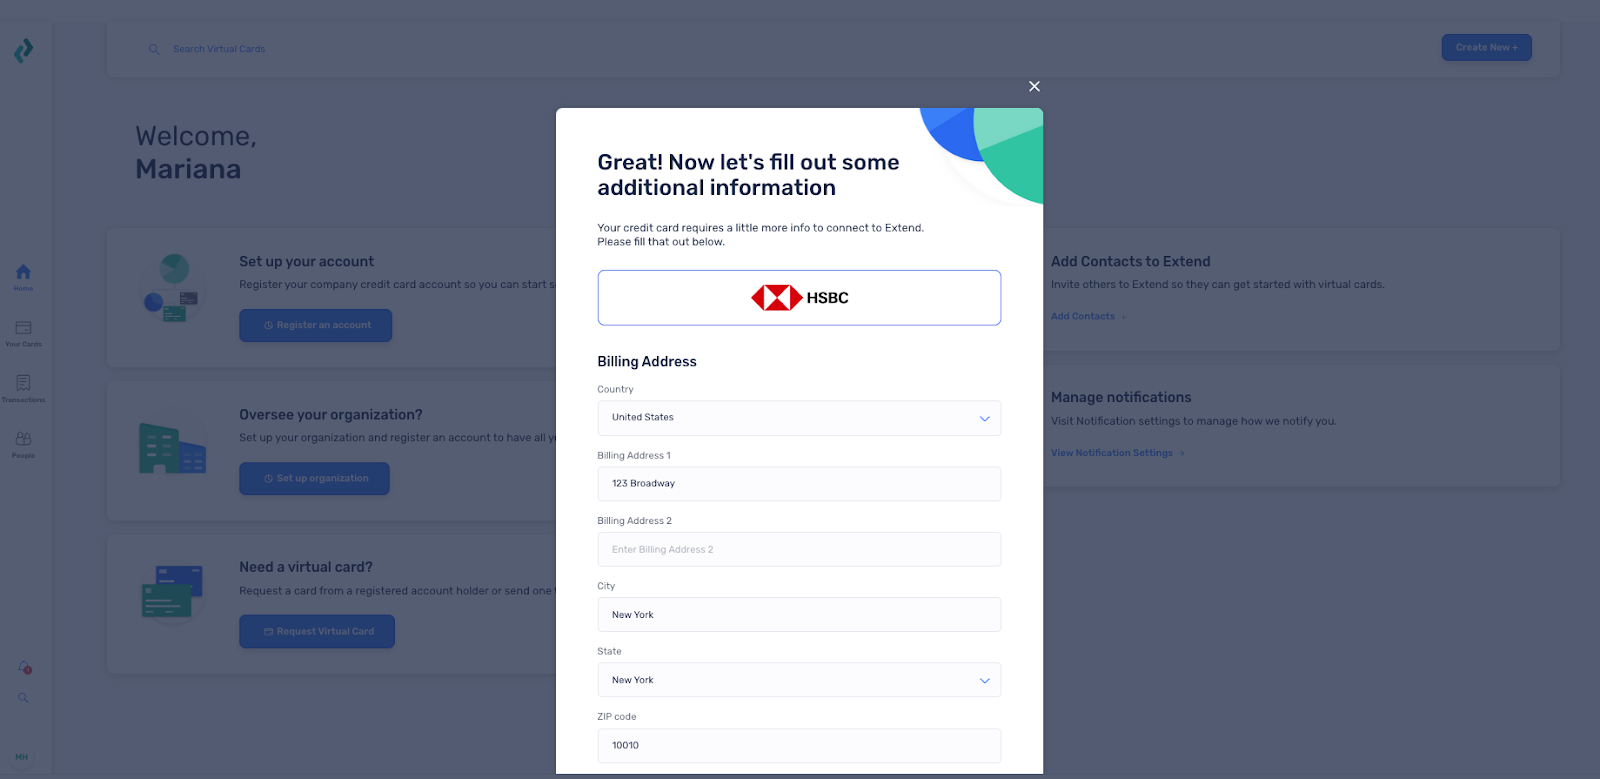Click the Request Virtual Card button
Image resolution: width=1600 pixels, height=779 pixels.
(317, 631)
